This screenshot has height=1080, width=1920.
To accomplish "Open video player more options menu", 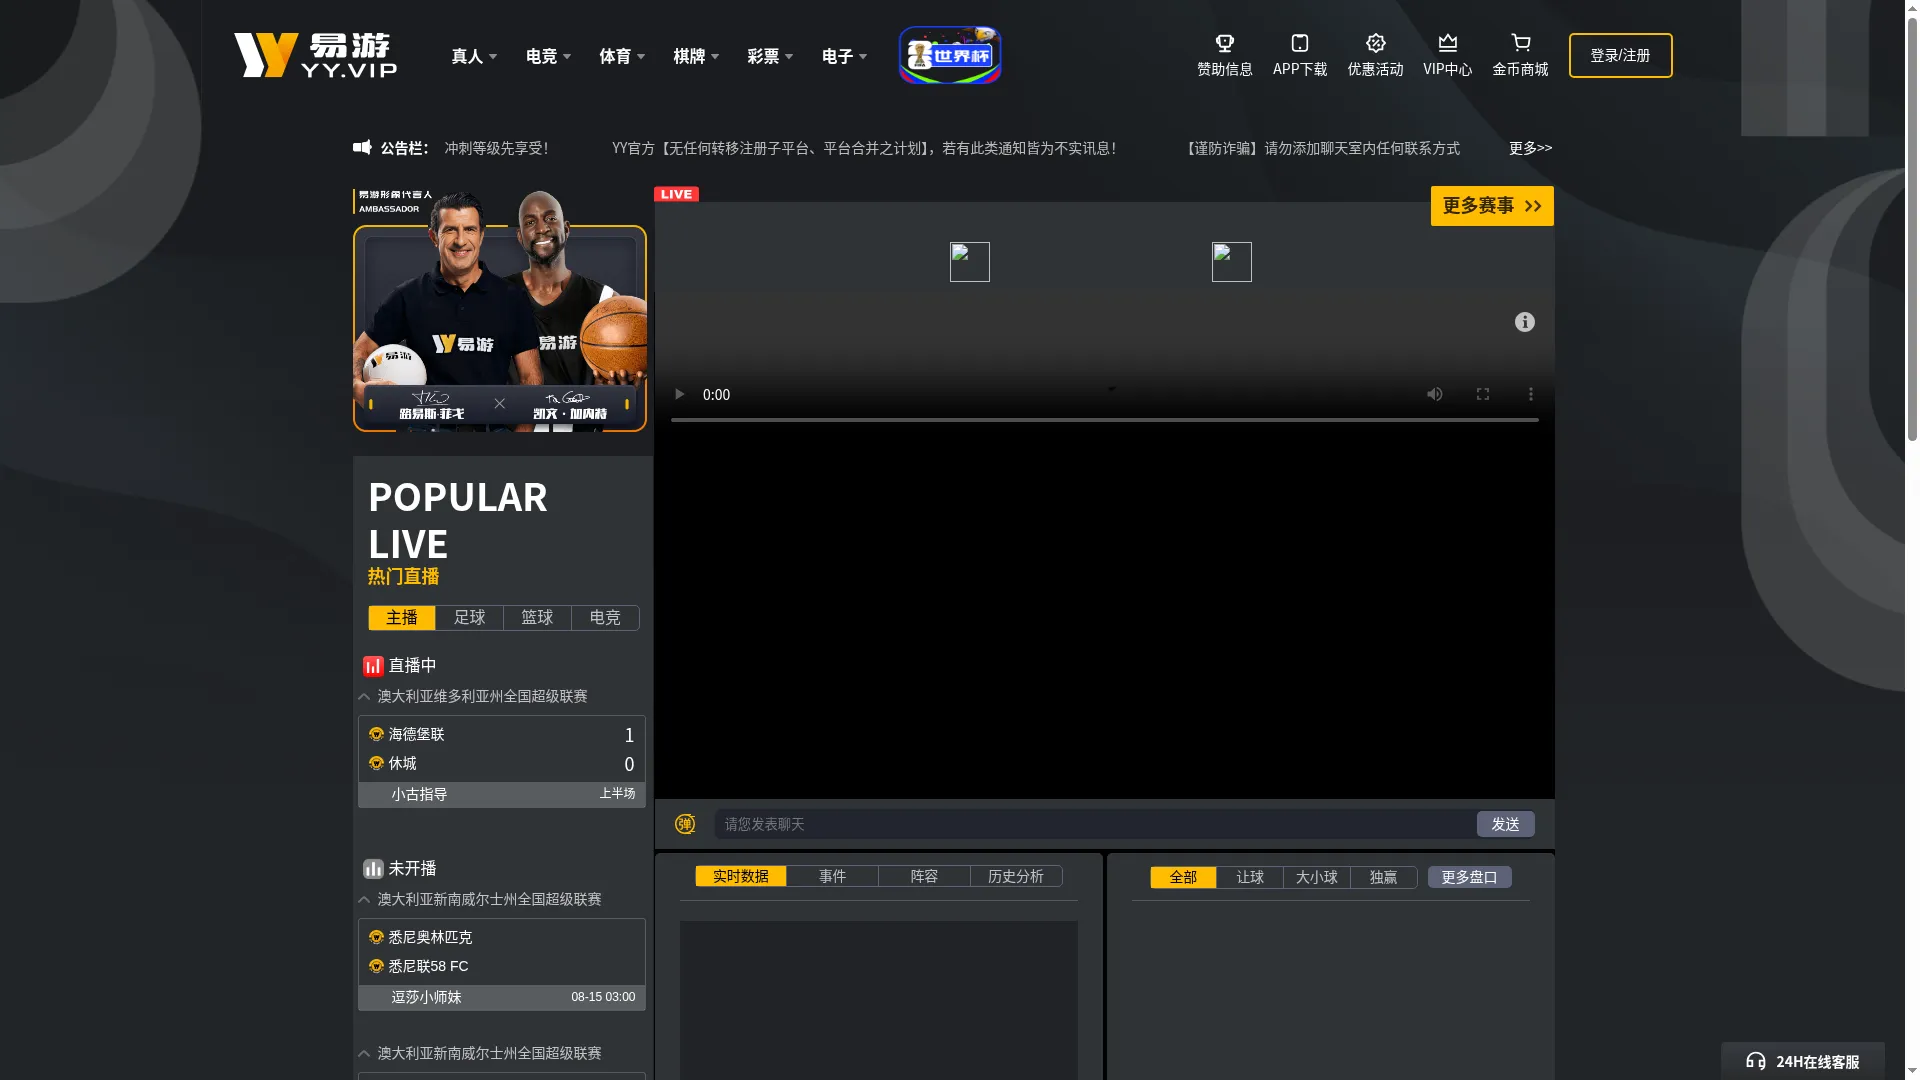I will [x=1531, y=394].
